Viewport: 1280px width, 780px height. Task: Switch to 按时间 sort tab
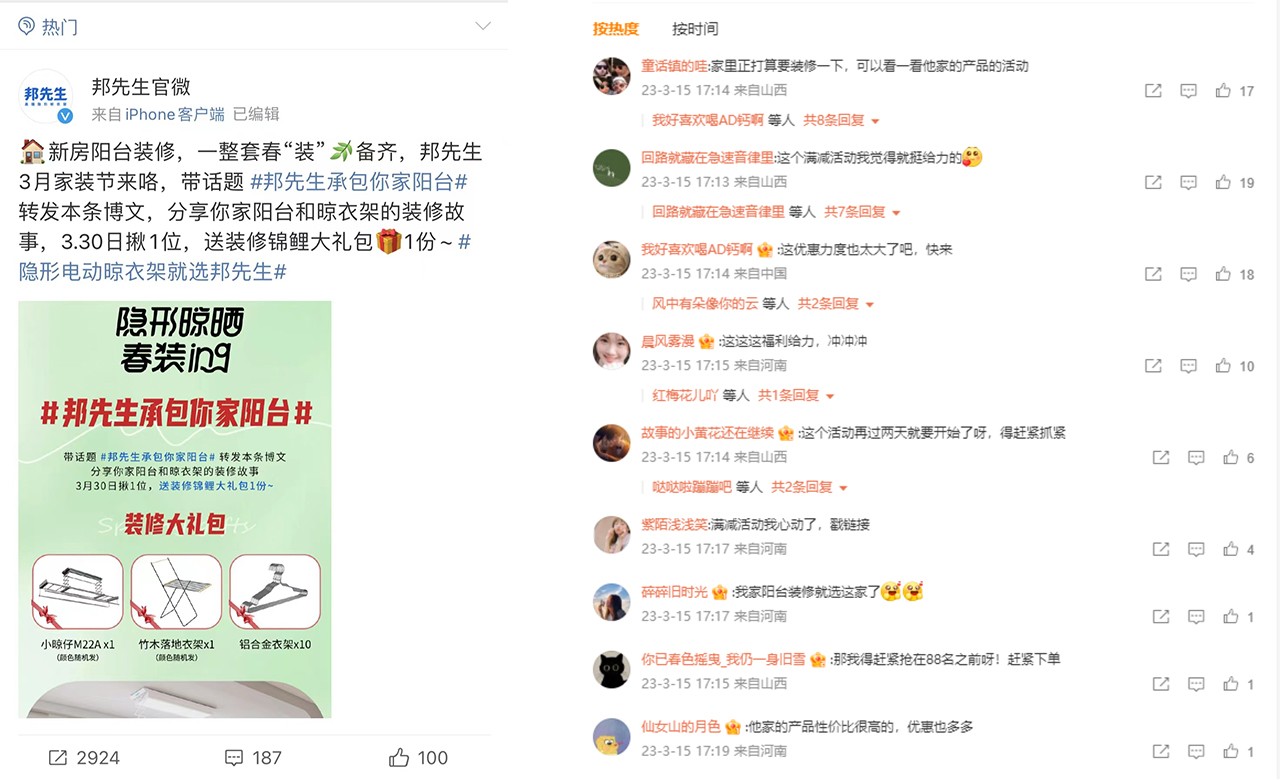tap(695, 29)
